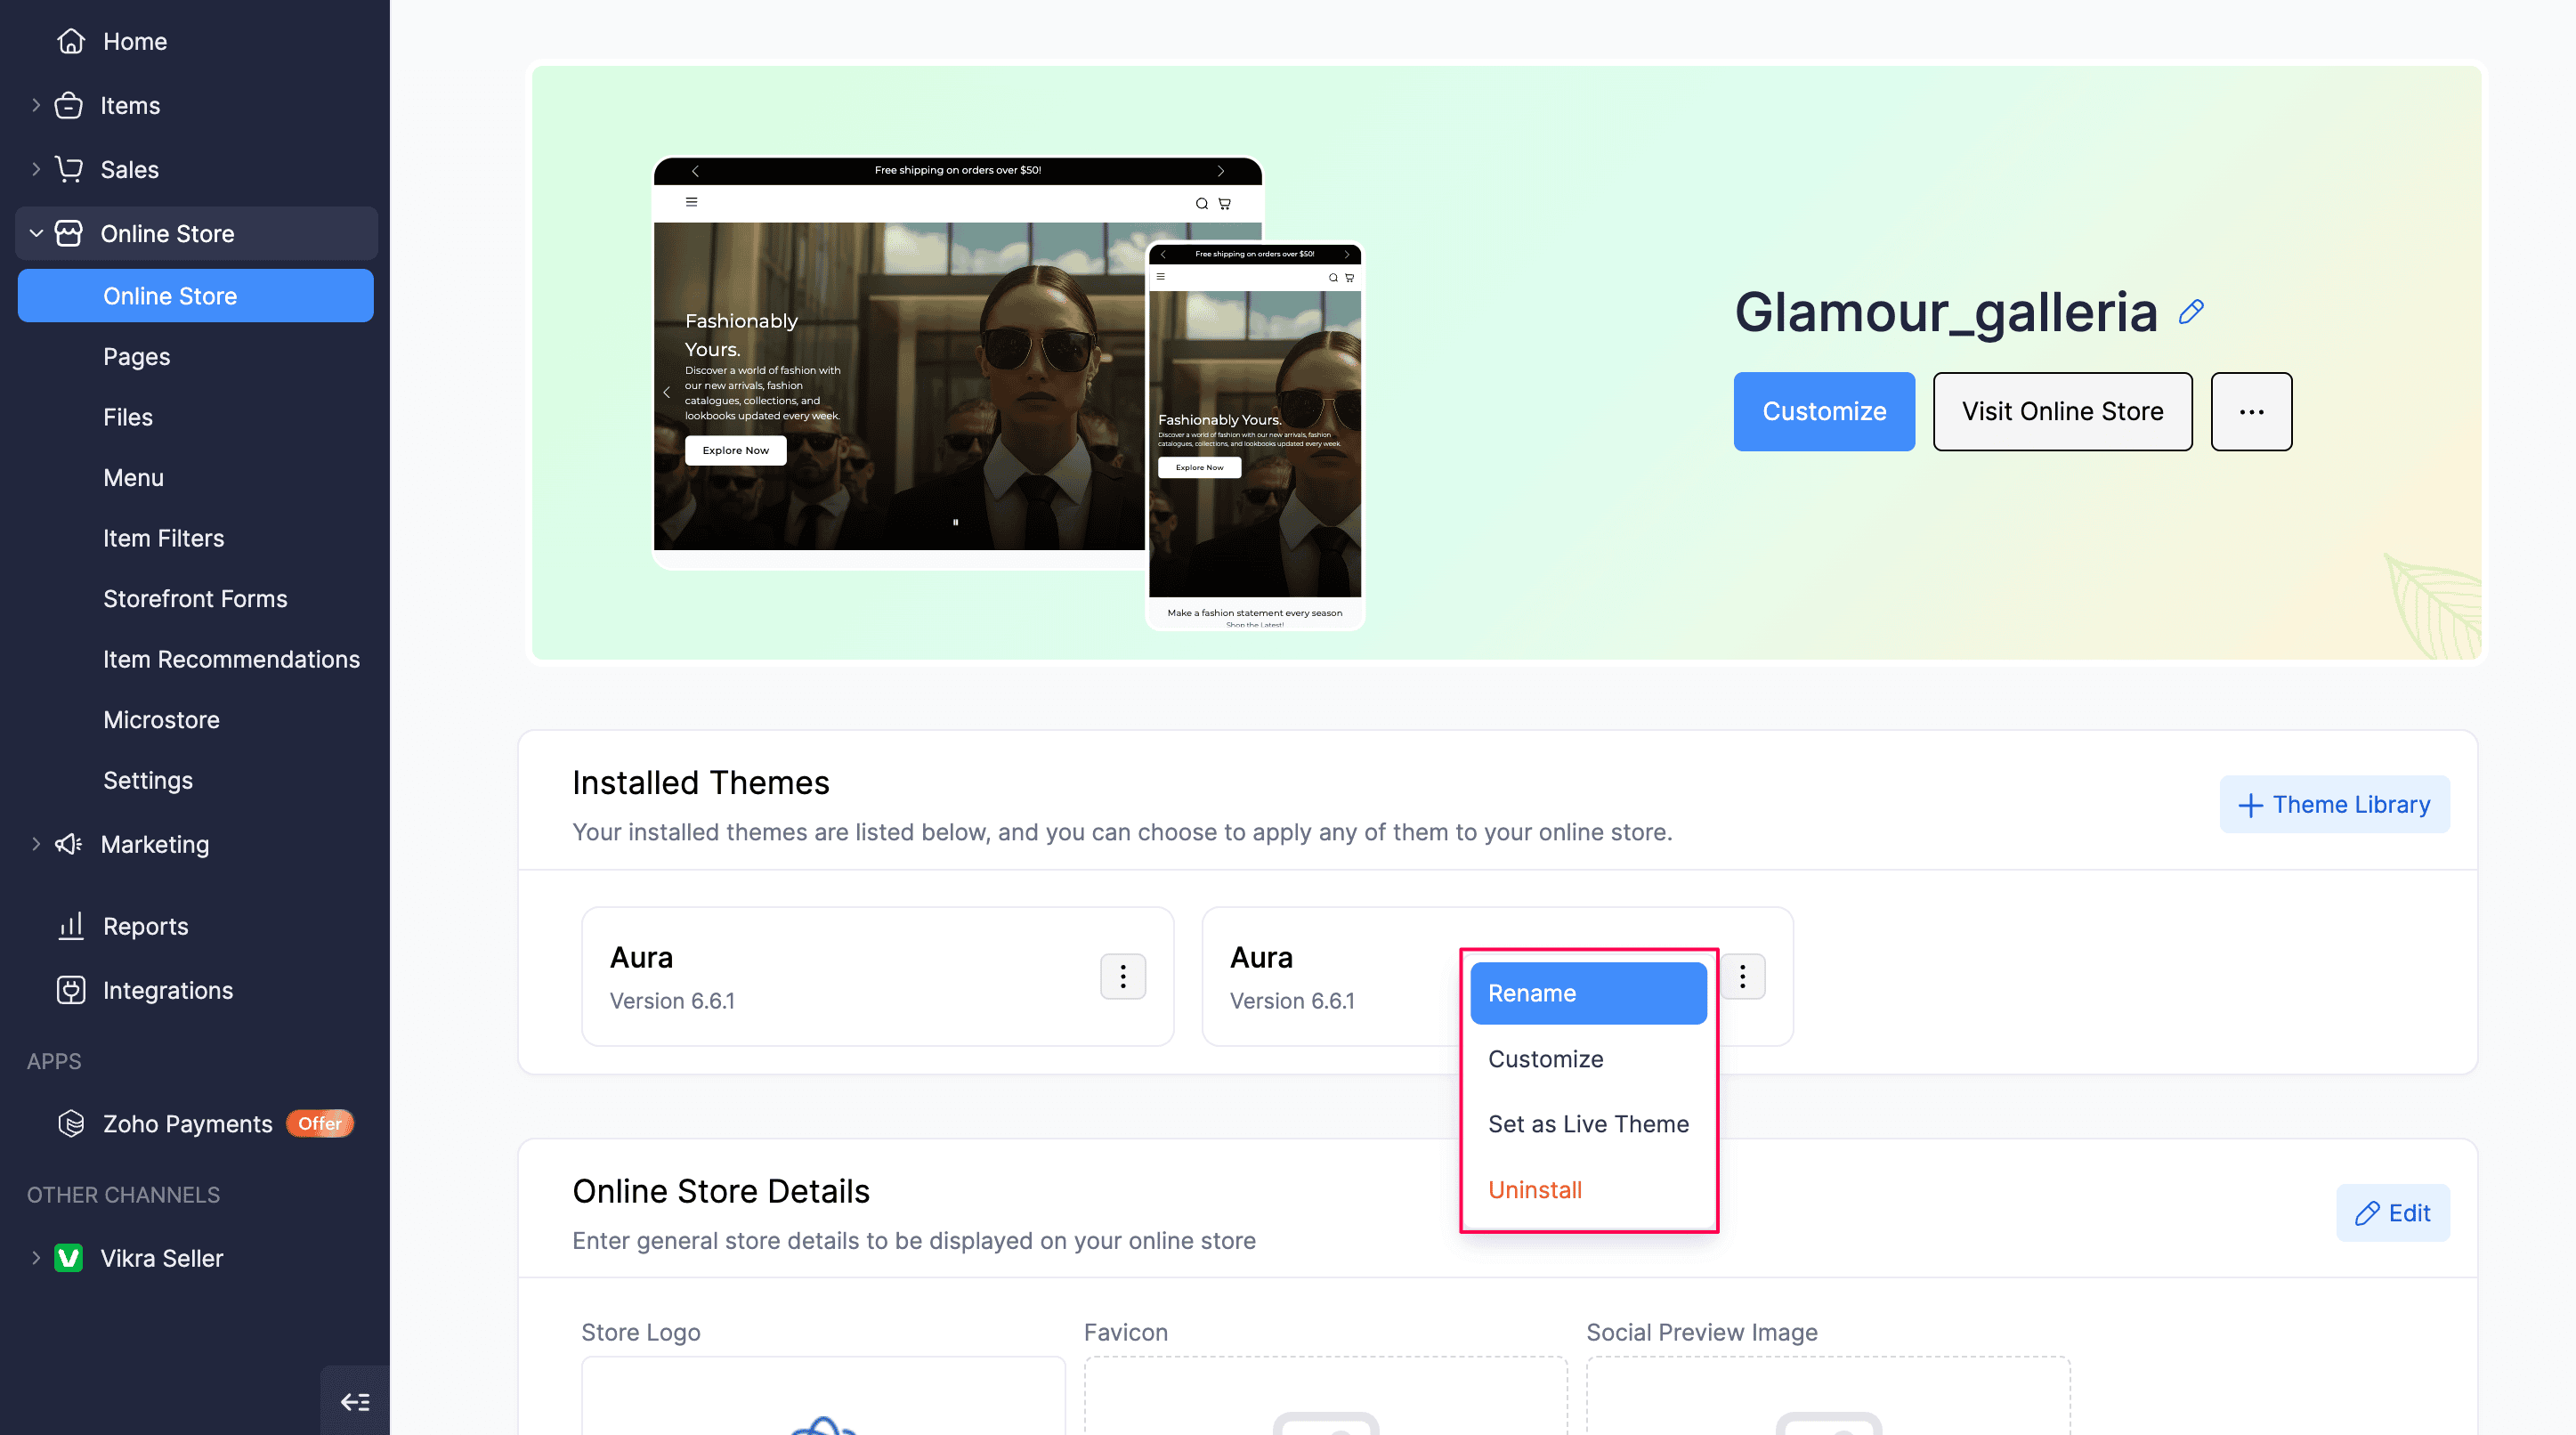Click the mobile store preview thumbnail

1255,436
